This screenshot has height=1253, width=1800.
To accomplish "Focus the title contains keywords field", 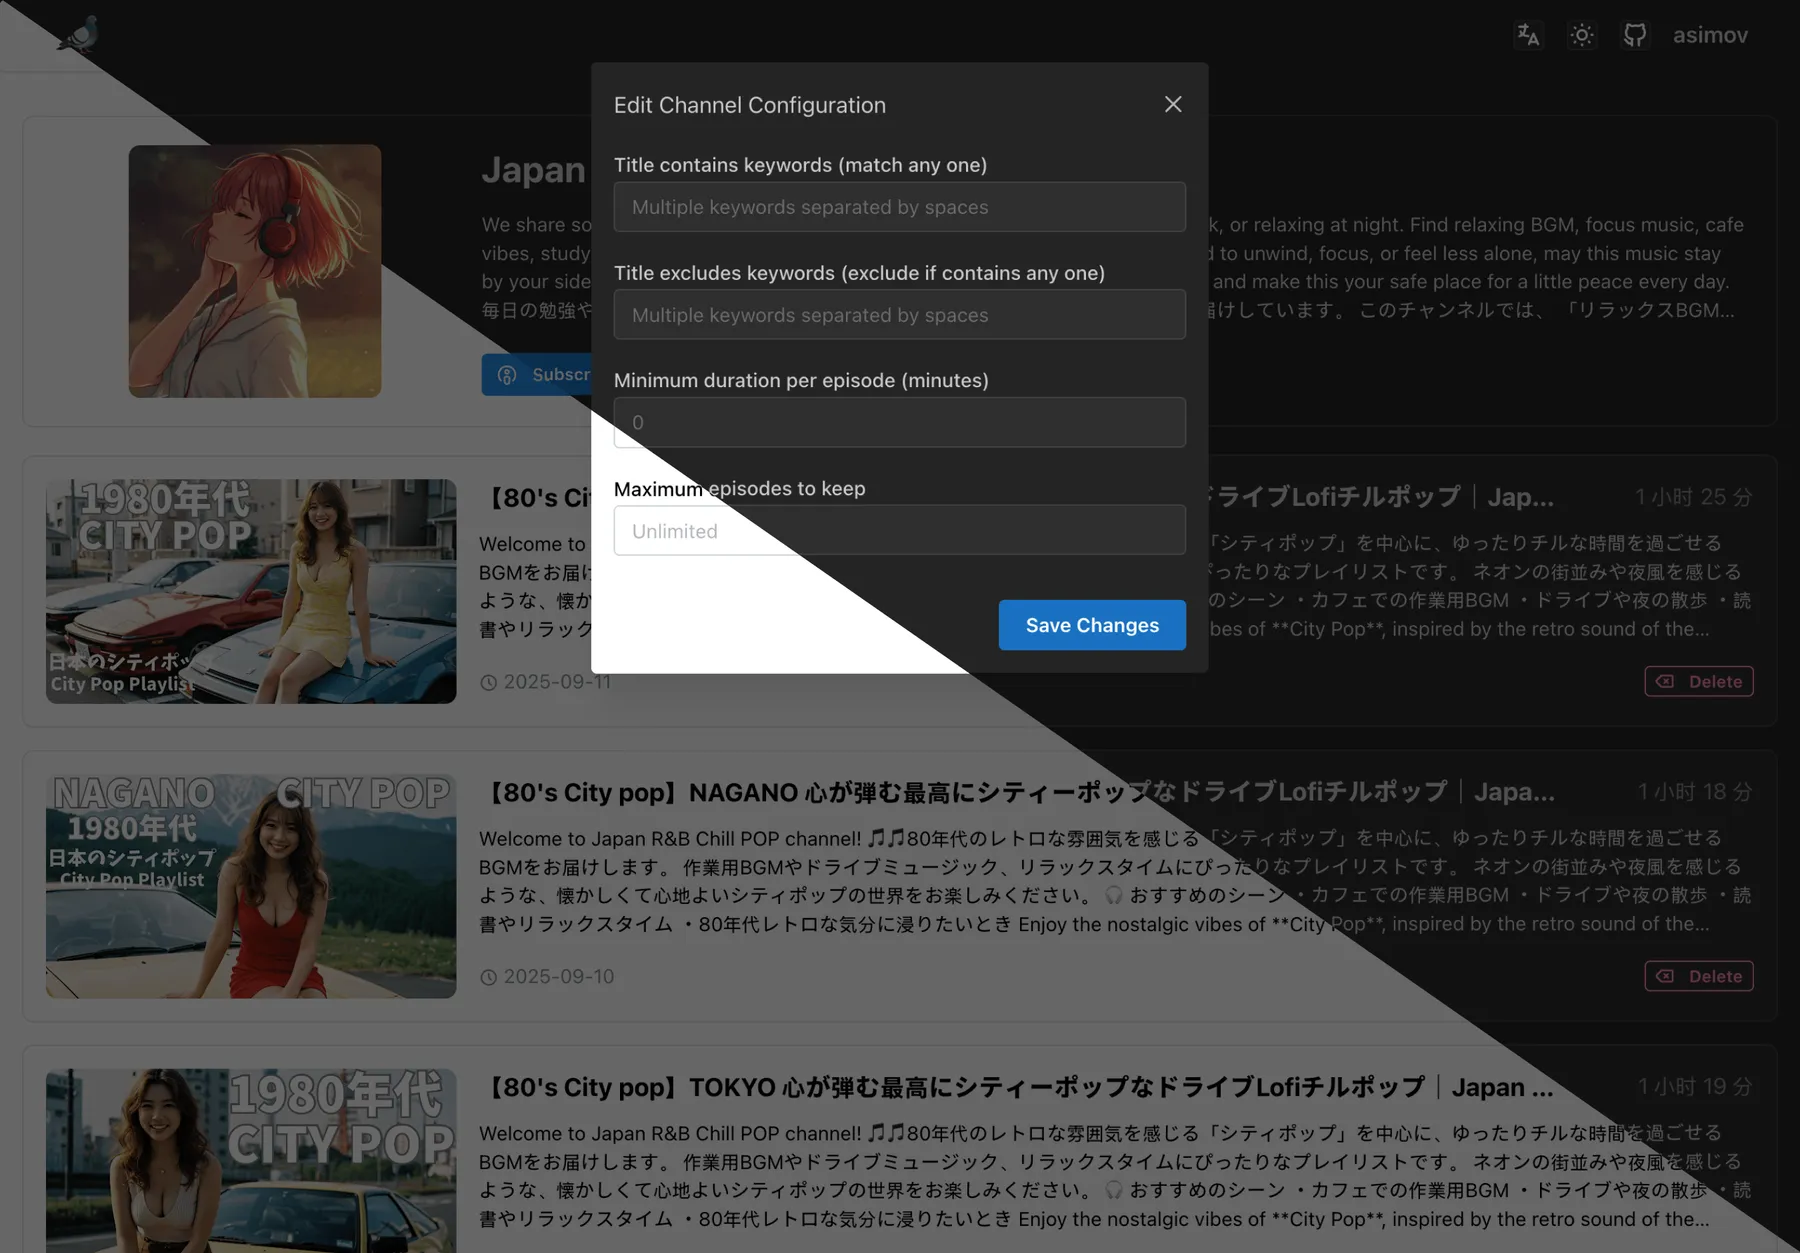I will (899, 207).
